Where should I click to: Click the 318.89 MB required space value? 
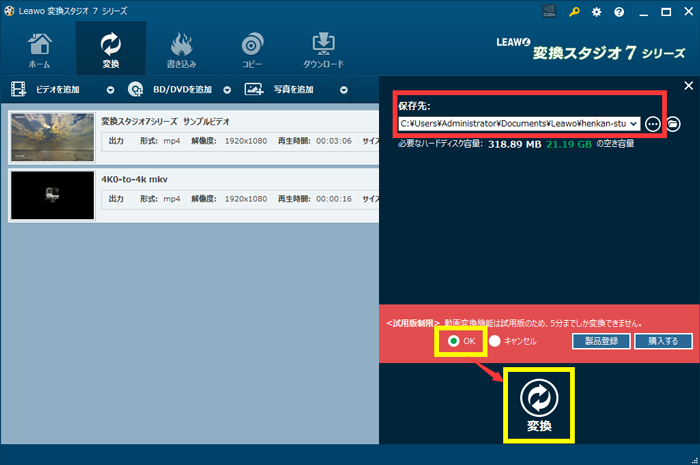click(514, 144)
